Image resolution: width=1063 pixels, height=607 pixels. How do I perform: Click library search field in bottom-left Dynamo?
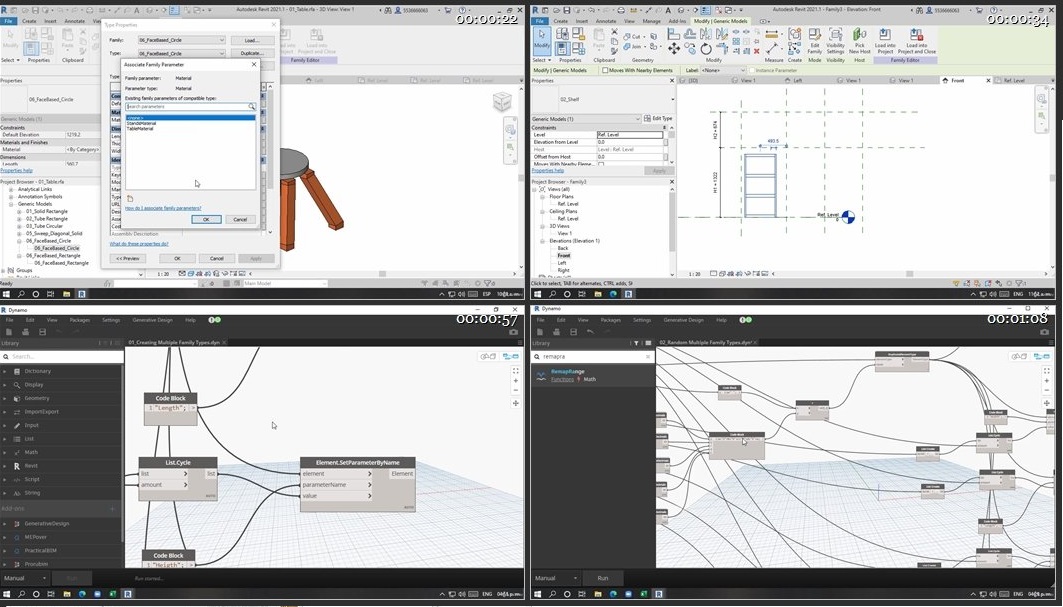tap(62, 356)
